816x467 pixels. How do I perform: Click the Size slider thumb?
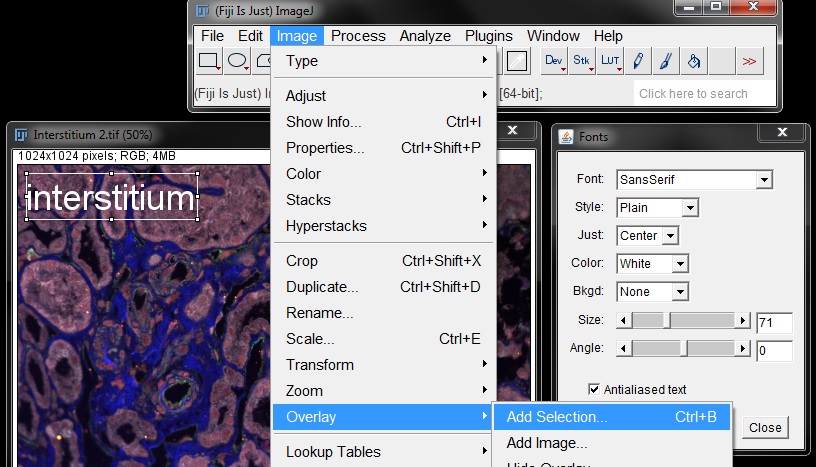(667, 320)
